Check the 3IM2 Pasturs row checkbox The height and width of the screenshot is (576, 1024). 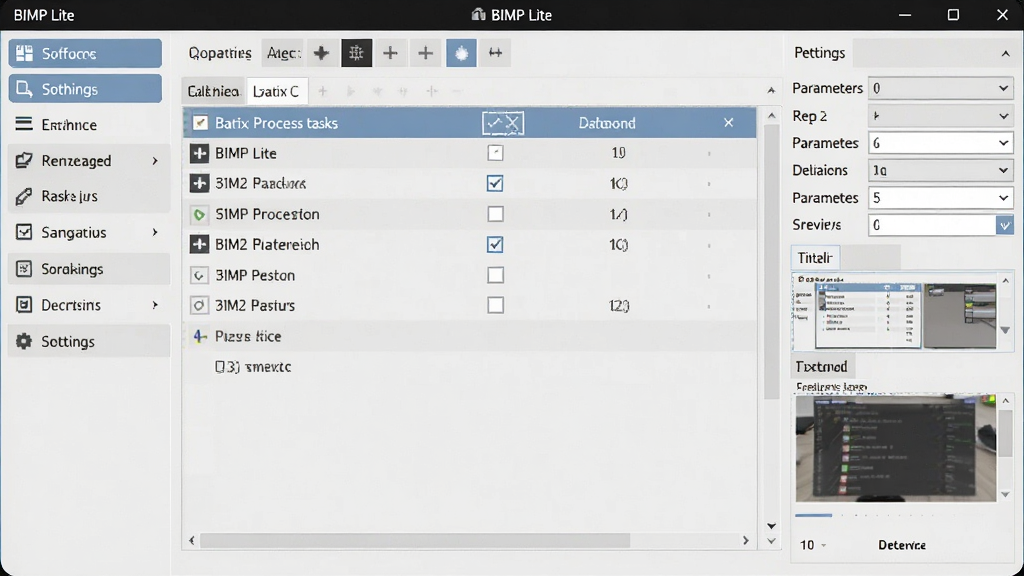(x=495, y=305)
